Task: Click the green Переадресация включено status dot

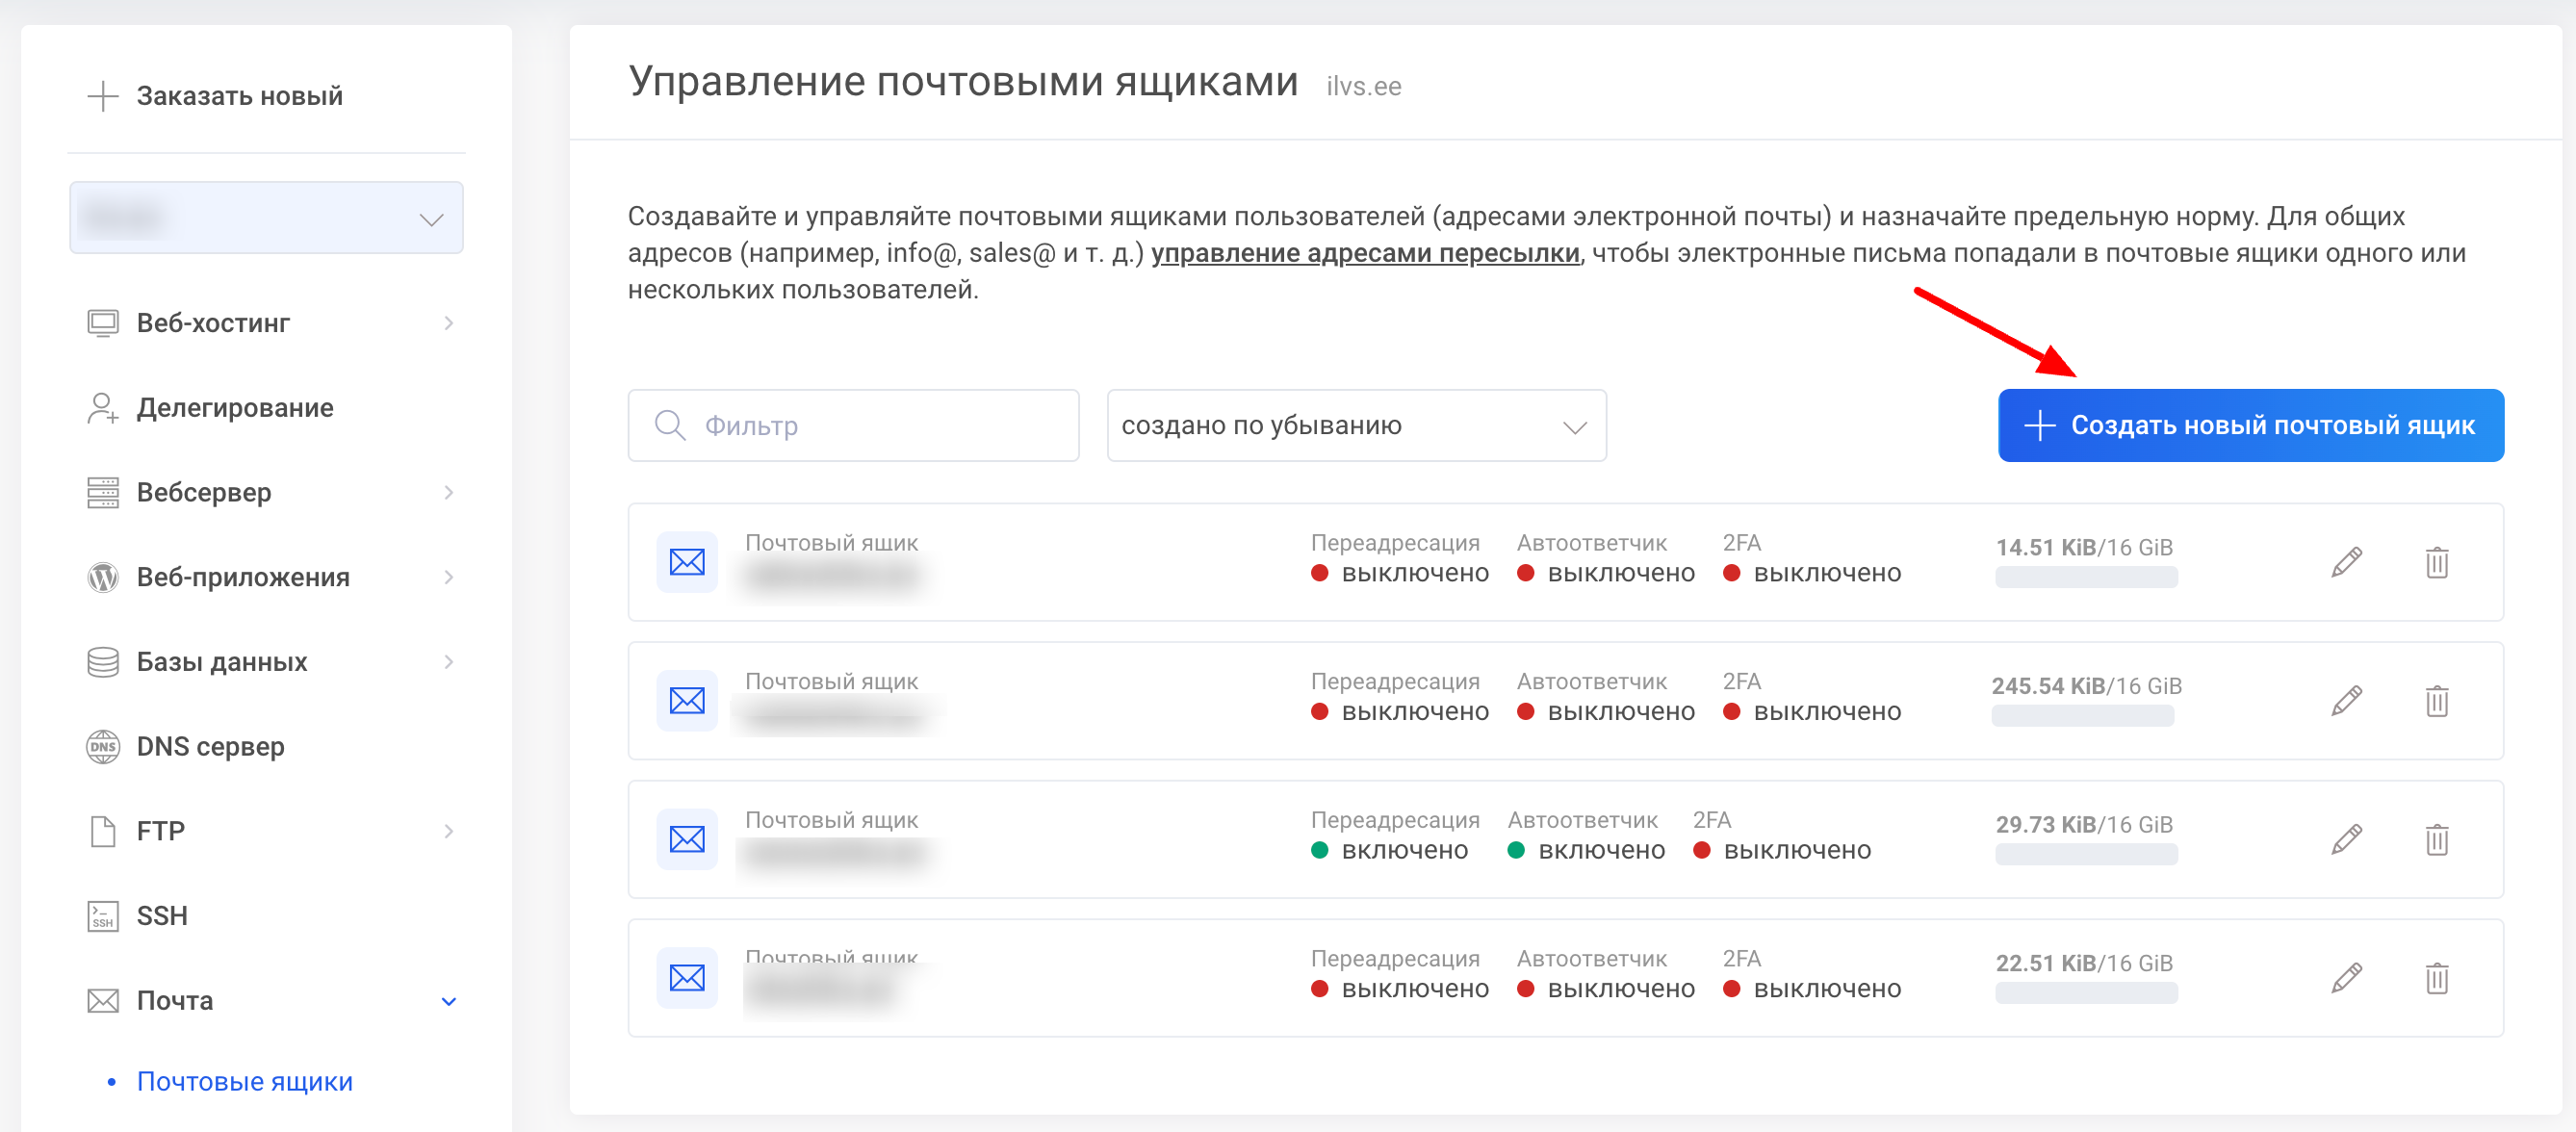Action: (x=1319, y=851)
